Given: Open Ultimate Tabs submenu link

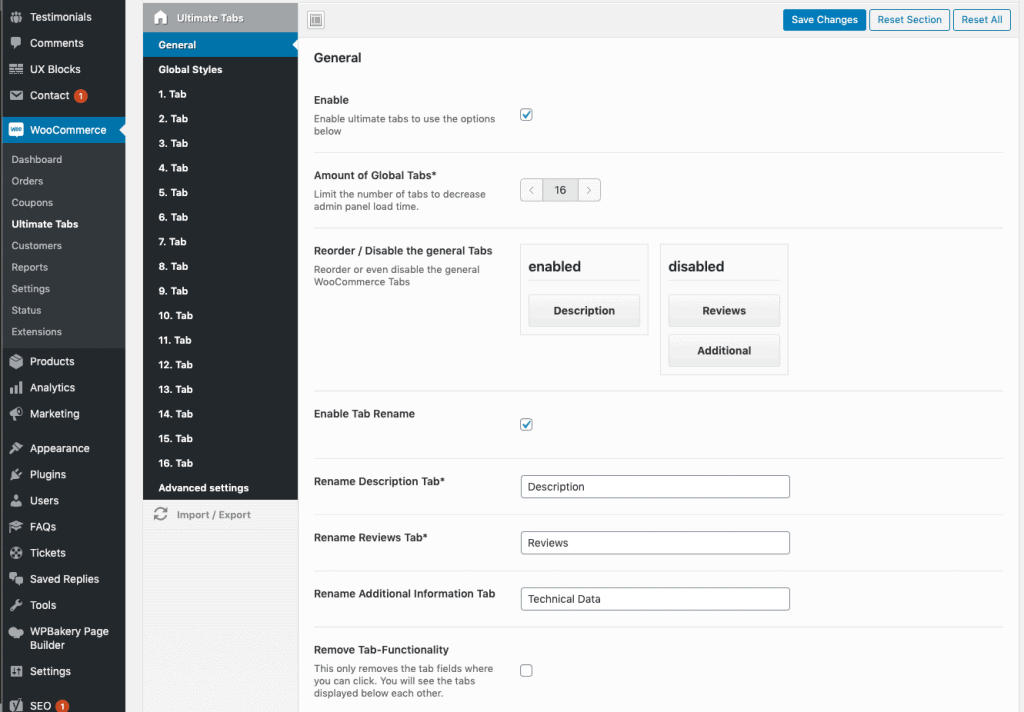Looking at the screenshot, I should (x=44, y=224).
